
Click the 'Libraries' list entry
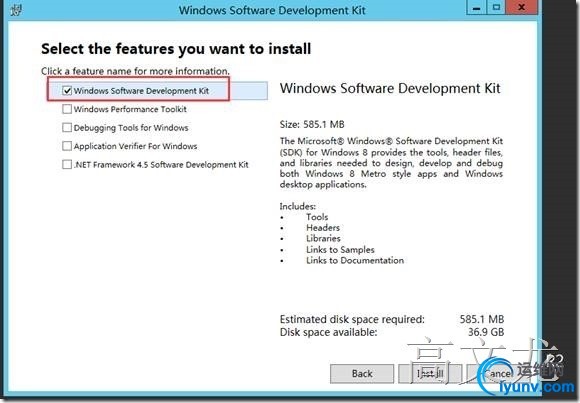click(x=323, y=239)
